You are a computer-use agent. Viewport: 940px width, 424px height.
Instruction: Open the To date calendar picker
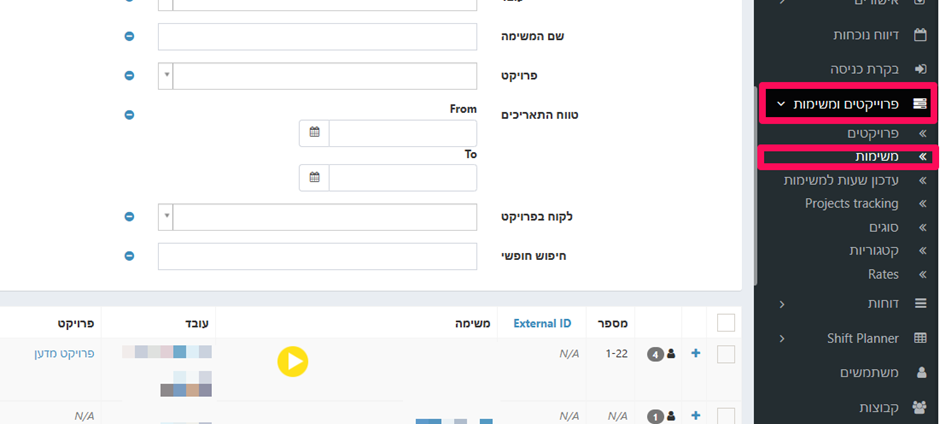[314, 178]
